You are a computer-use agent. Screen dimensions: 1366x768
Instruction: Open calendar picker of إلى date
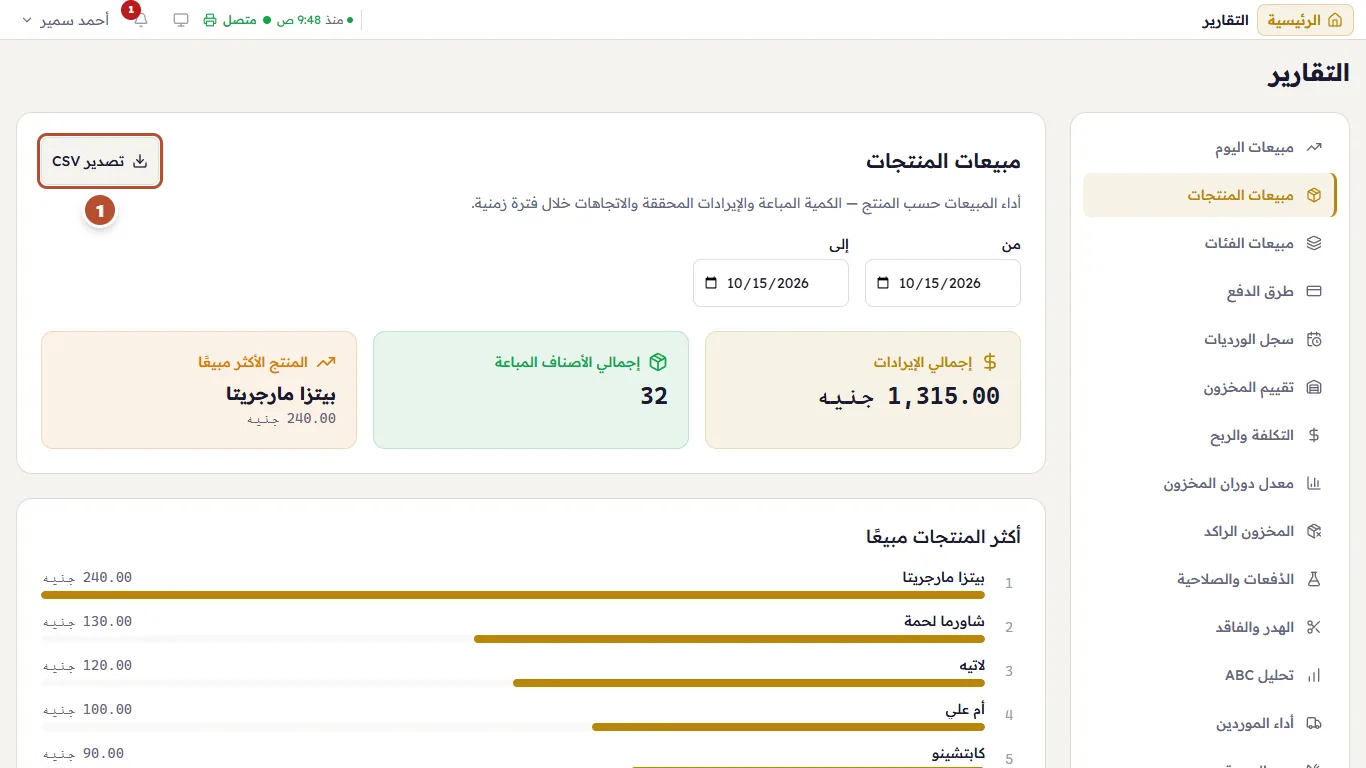pos(711,283)
